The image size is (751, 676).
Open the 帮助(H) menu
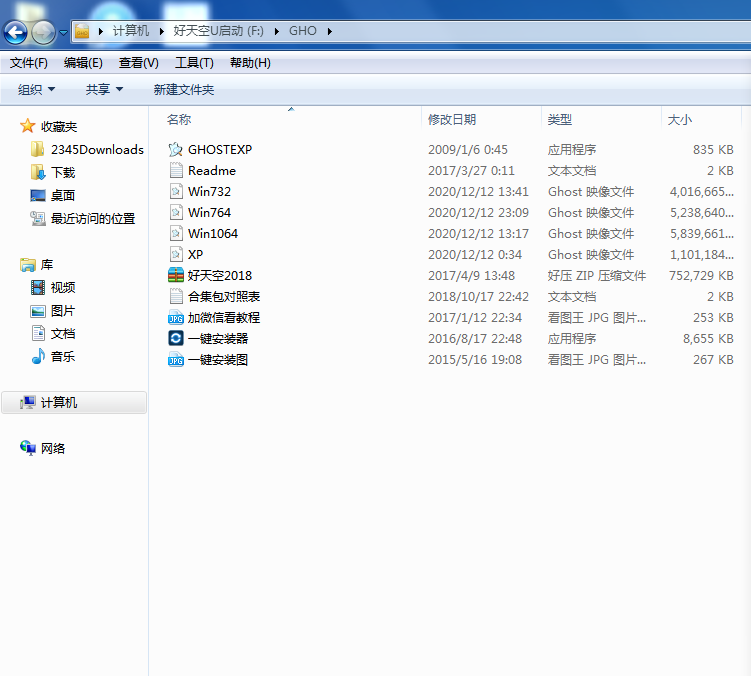(250, 63)
